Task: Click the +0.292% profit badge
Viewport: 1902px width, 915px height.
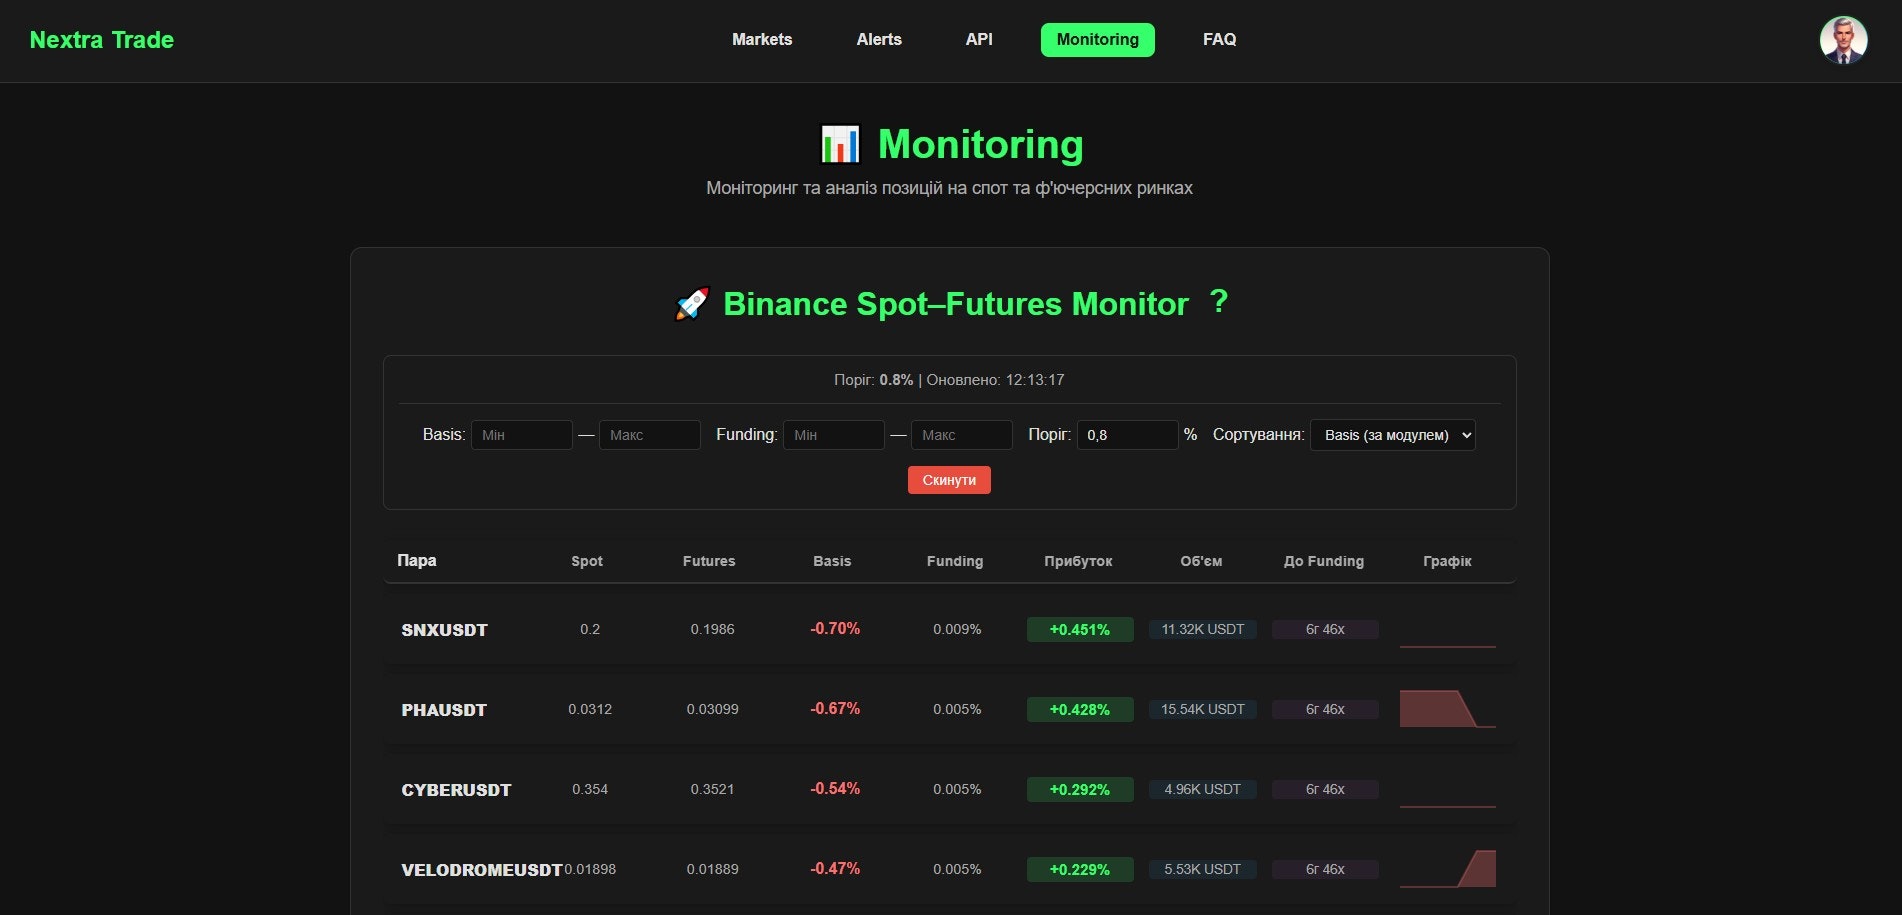Action: (1080, 789)
